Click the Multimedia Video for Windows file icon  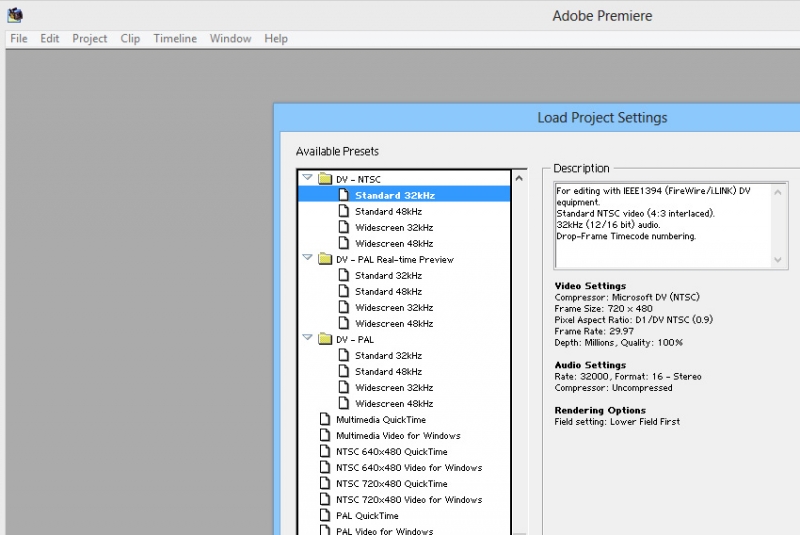pyautogui.click(x=324, y=436)
